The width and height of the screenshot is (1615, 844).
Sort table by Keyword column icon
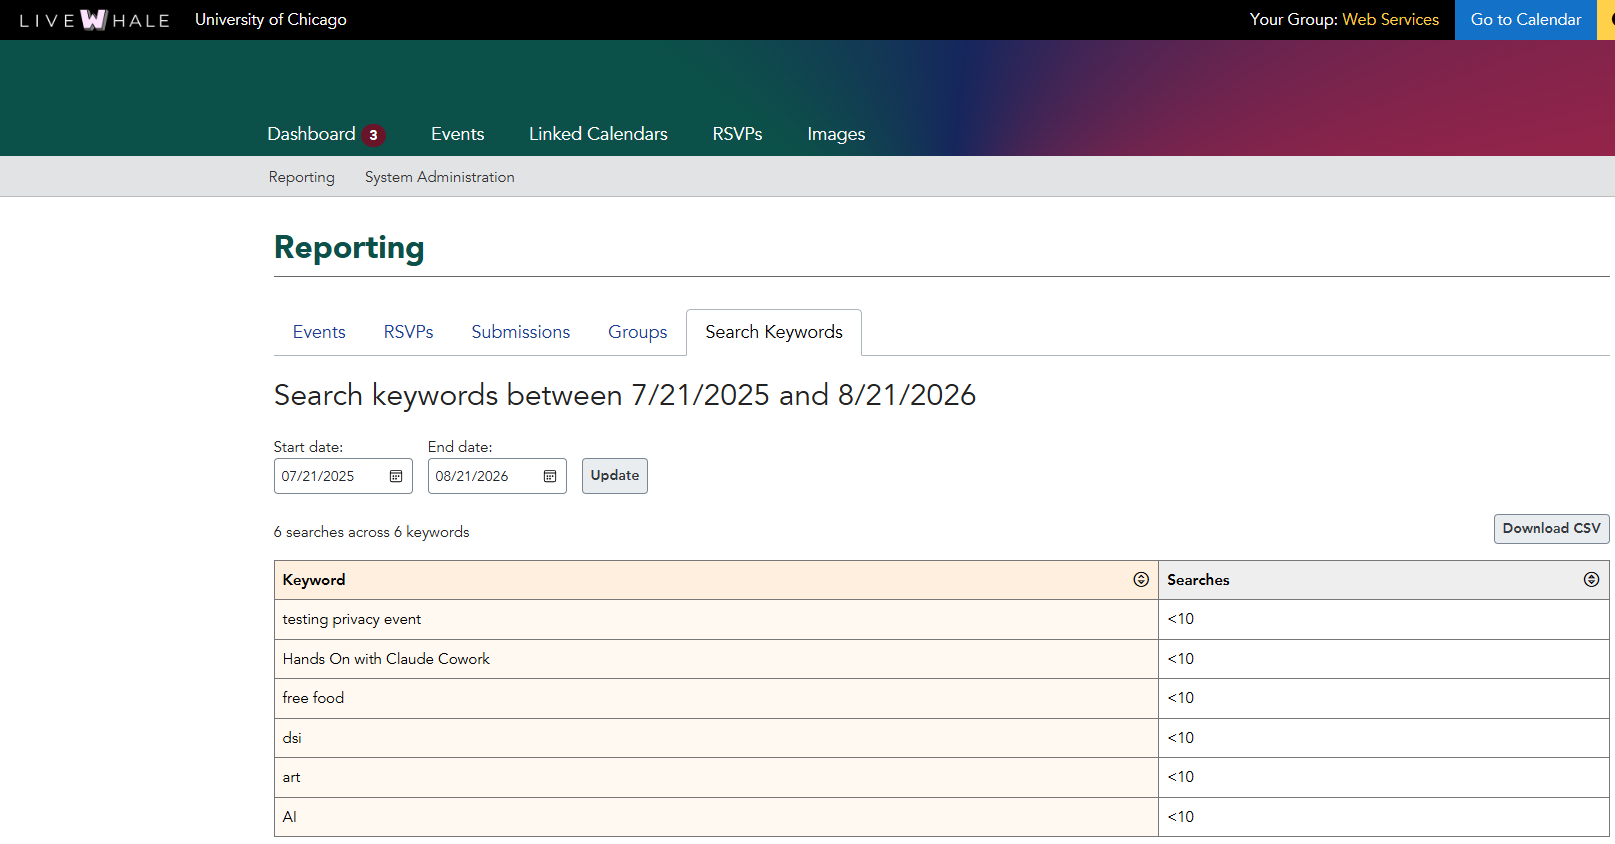coord(1141,580)
